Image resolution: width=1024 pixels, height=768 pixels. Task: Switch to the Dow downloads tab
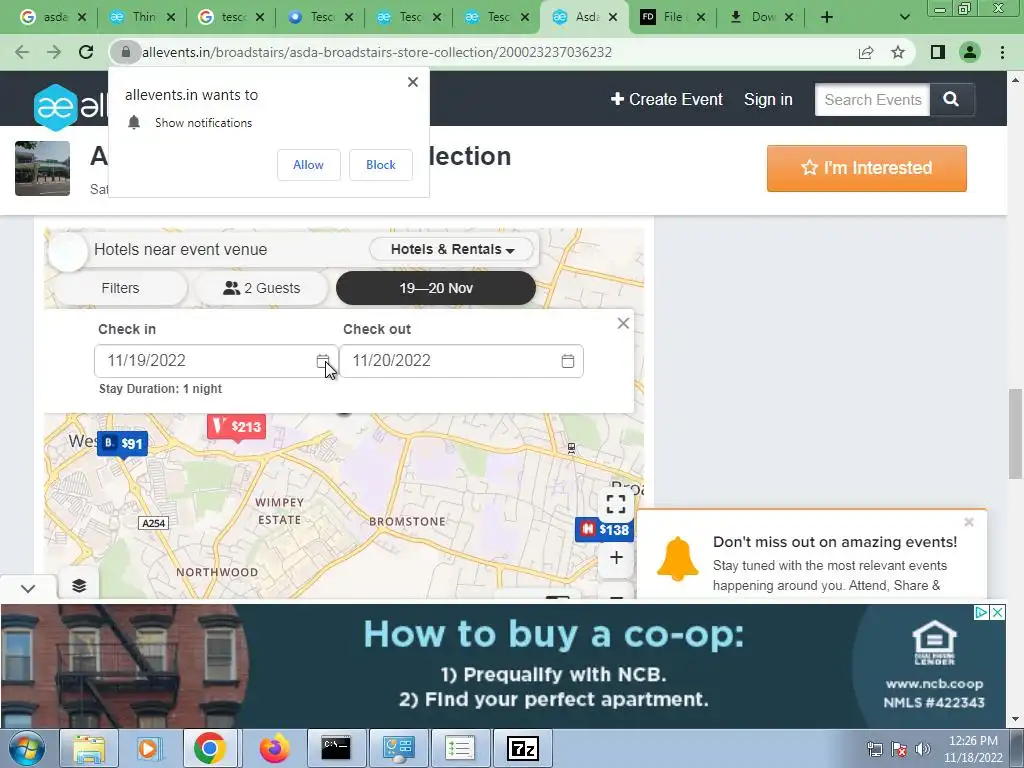[761, 17]
